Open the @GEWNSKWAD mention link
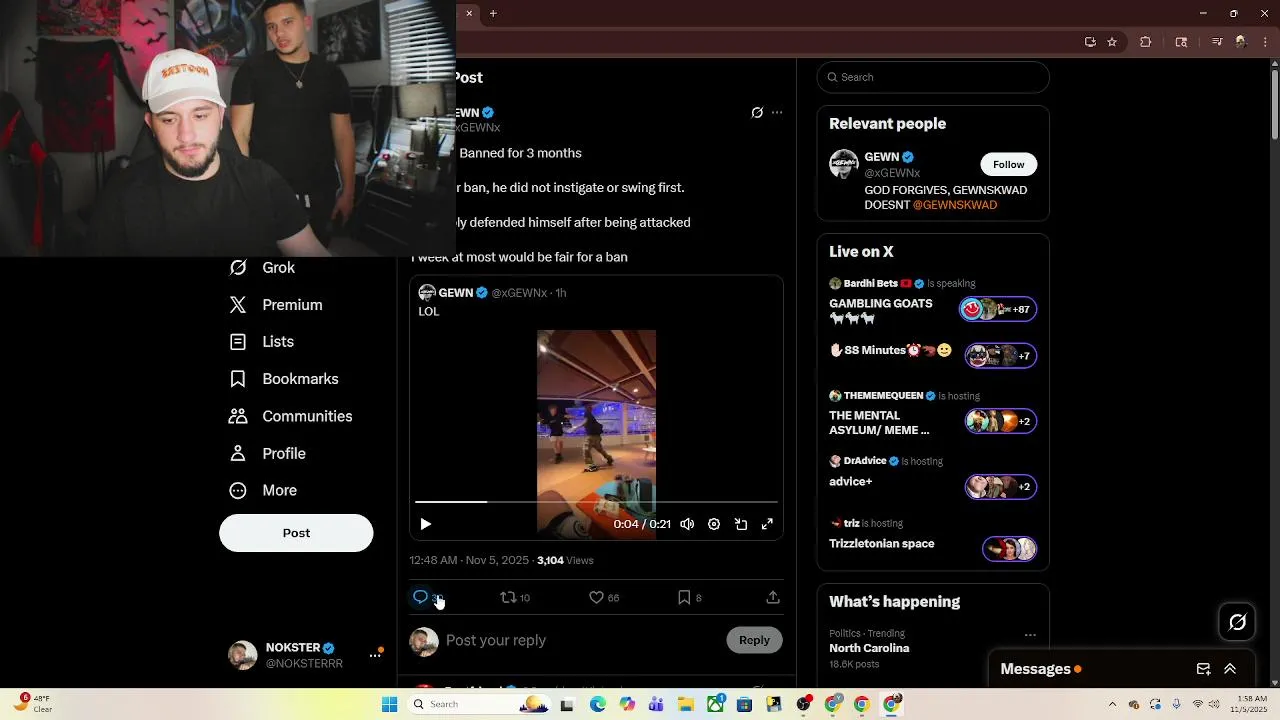 (955, 205)
